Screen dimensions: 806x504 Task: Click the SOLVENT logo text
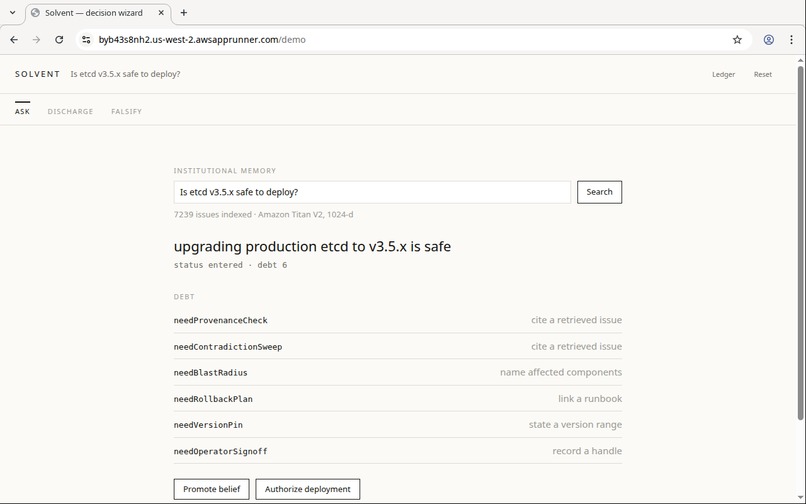[x=38, y=74]
